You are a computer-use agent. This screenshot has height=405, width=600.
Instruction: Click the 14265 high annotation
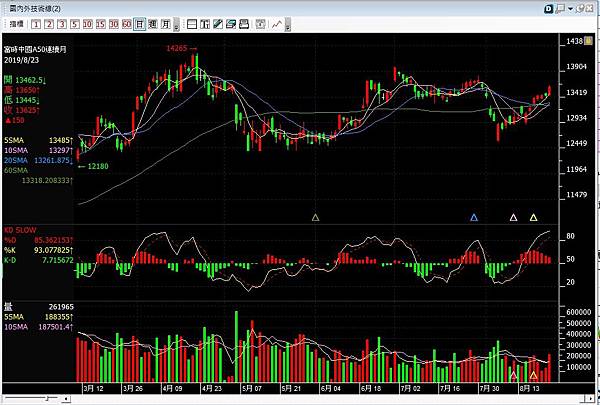pyautogui.click(x=181, y=48)
